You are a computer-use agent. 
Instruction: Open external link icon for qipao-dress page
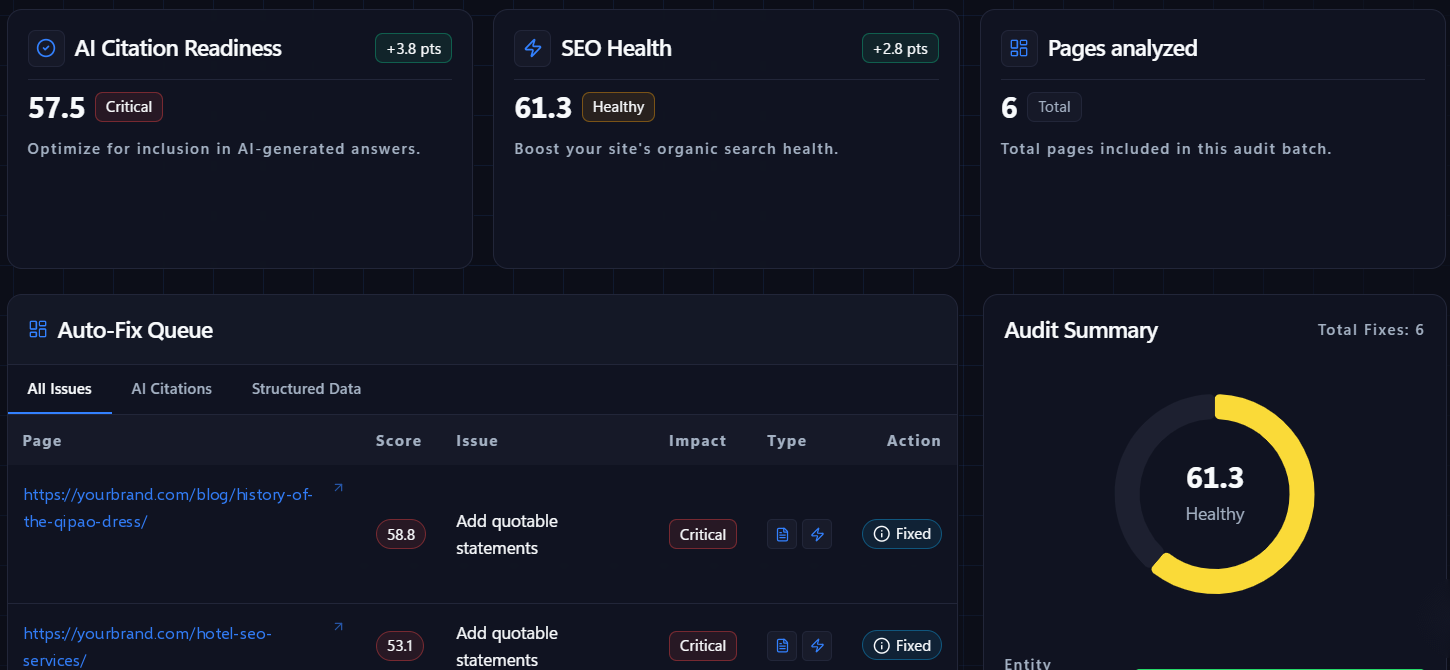[x=338, y=488]
